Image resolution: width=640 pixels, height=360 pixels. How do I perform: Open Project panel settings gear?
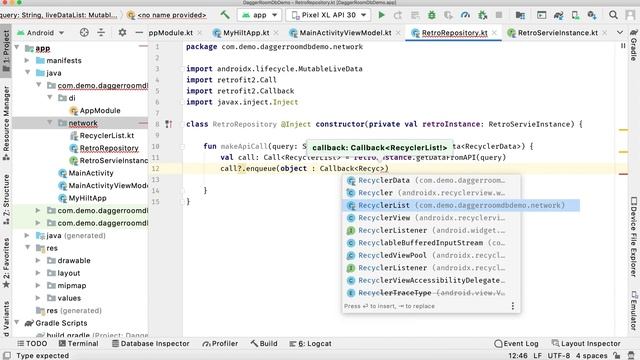(122, 32)
